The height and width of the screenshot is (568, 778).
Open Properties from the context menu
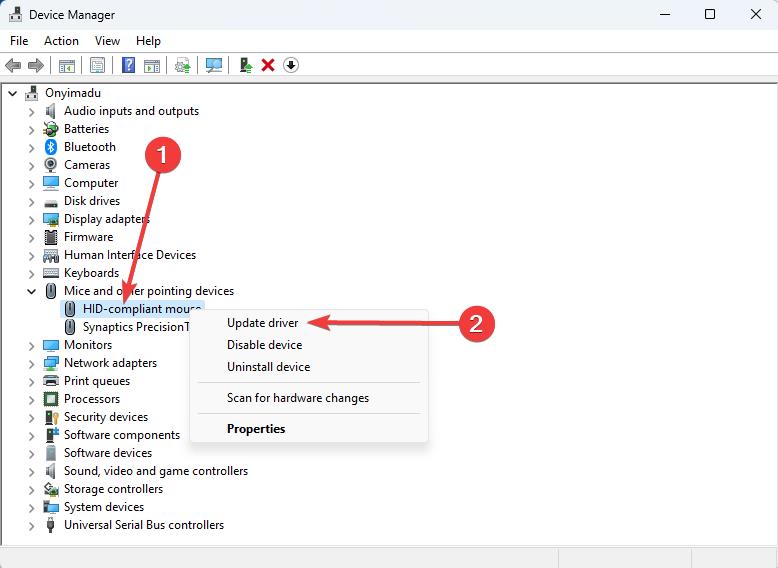pyautogui.click(x=256, y=429)
